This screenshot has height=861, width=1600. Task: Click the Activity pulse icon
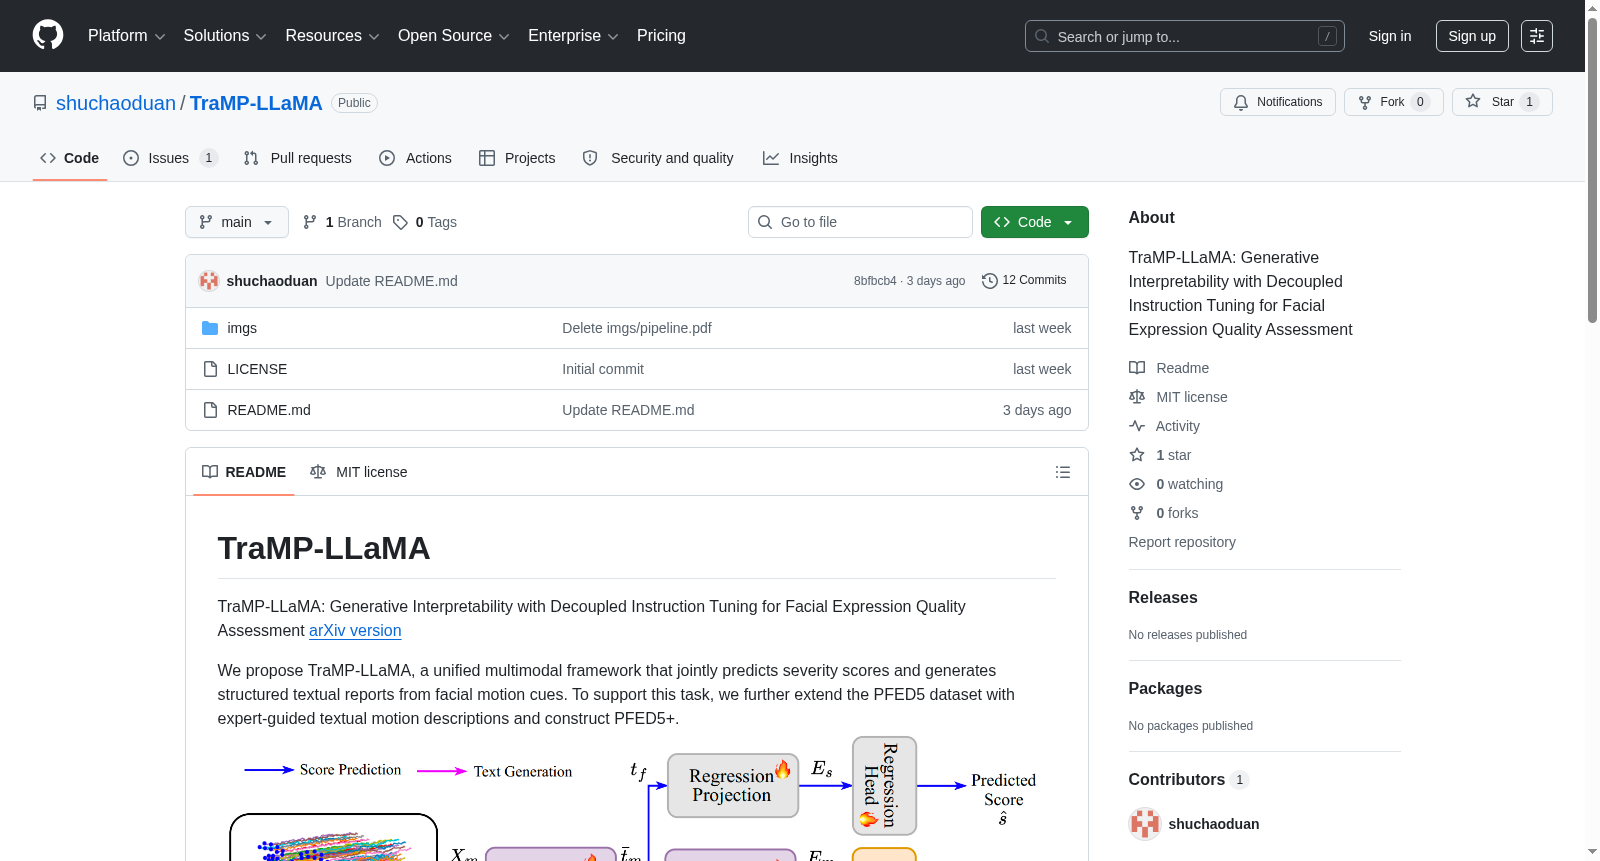[1137, 426]
